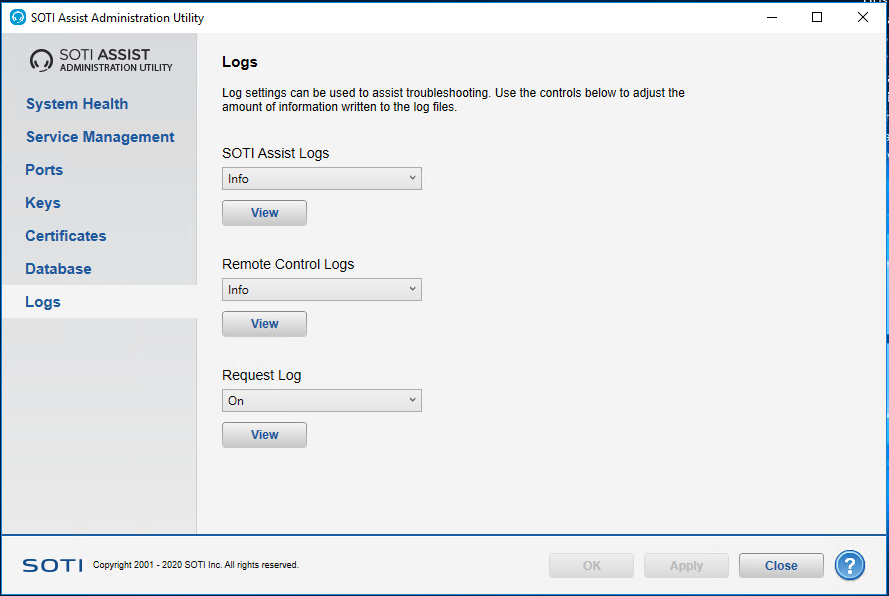The height and width of the screenshot is (596, 889).
Task: Expand the Request Log On/Off dropdown
Action: click(321, 401)
